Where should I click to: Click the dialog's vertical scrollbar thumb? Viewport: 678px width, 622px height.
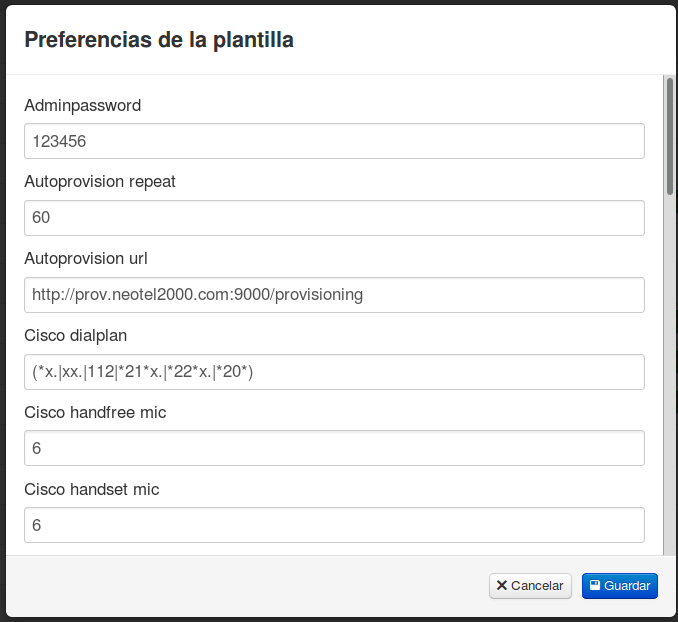point(670,135)
